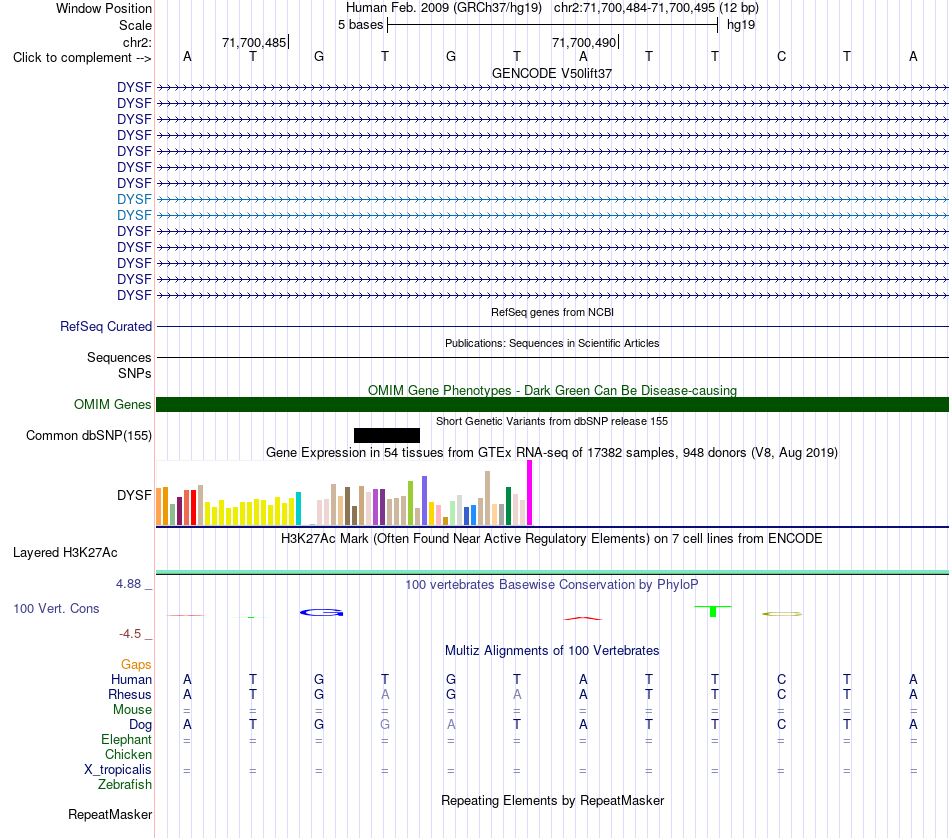Viewport: 950px width, 838px height.
Task: Click the black dbSNP variant block
Action: (x=387, y=435)
